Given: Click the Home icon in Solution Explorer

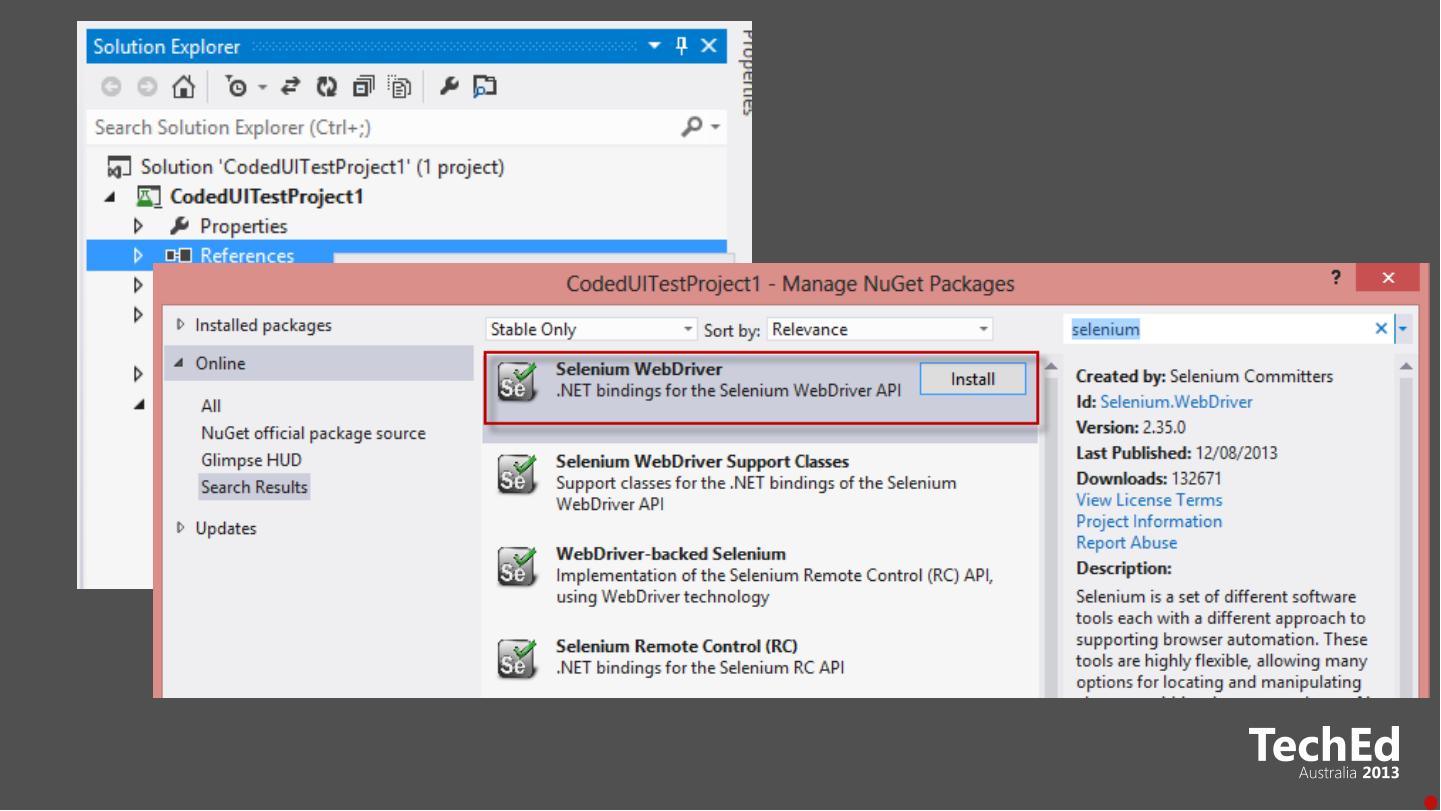Looking at the screenshot, I should 183,87.
